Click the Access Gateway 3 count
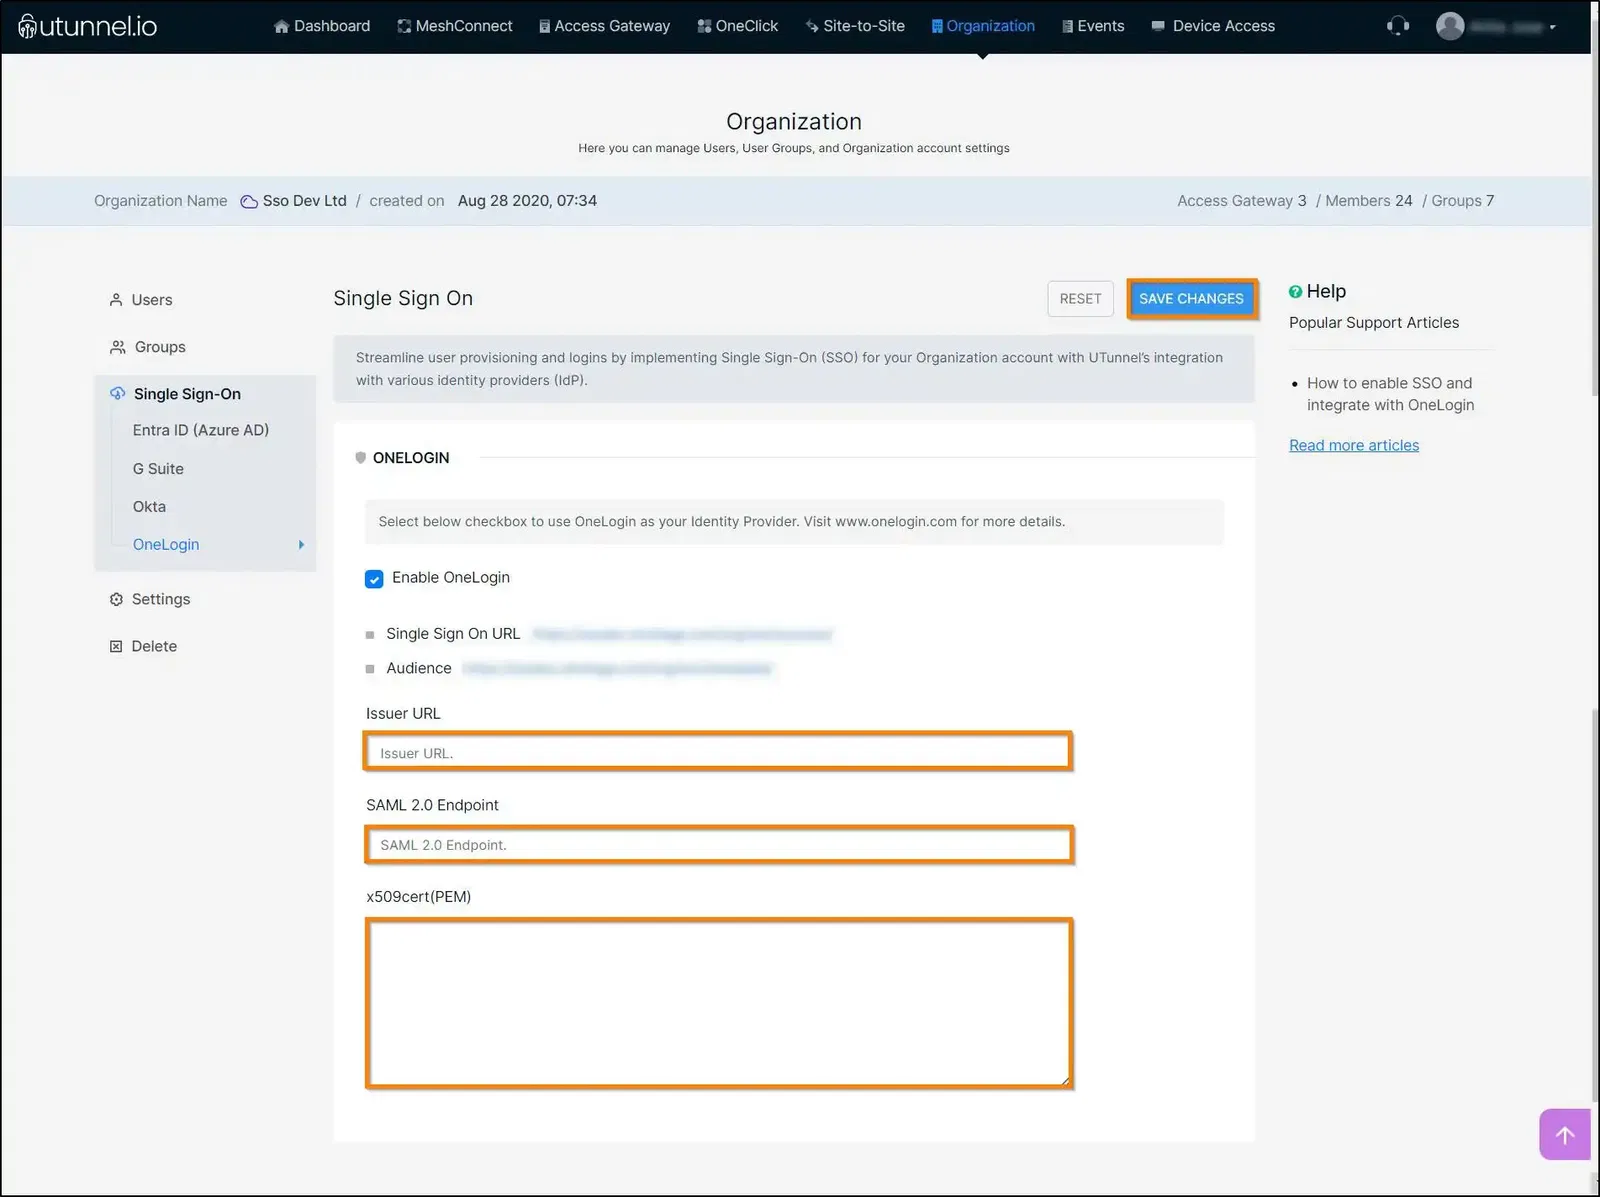 (x=1242, y=201)
